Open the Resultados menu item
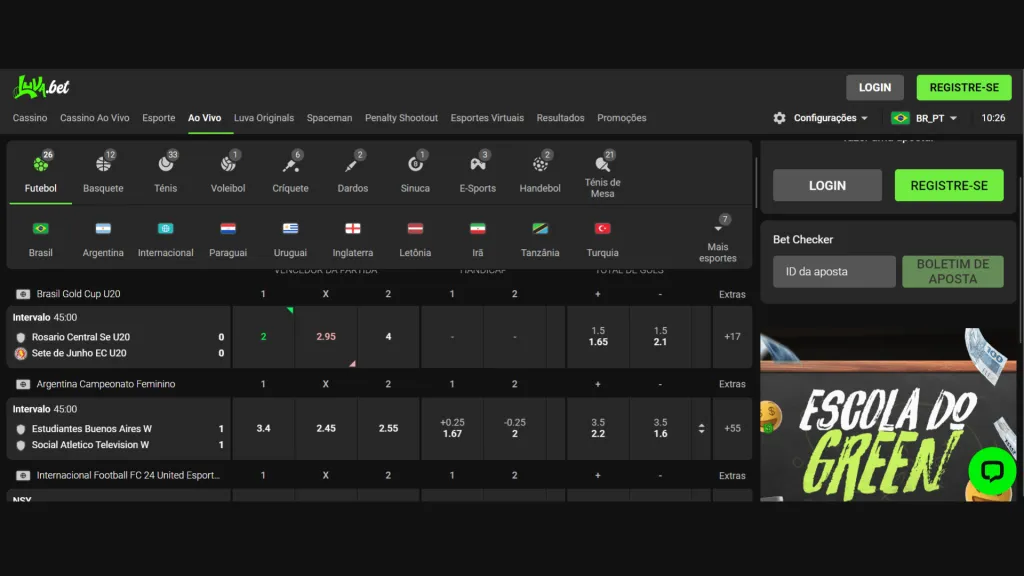Viewport: 1024px width, 576px height. (560, 118)
